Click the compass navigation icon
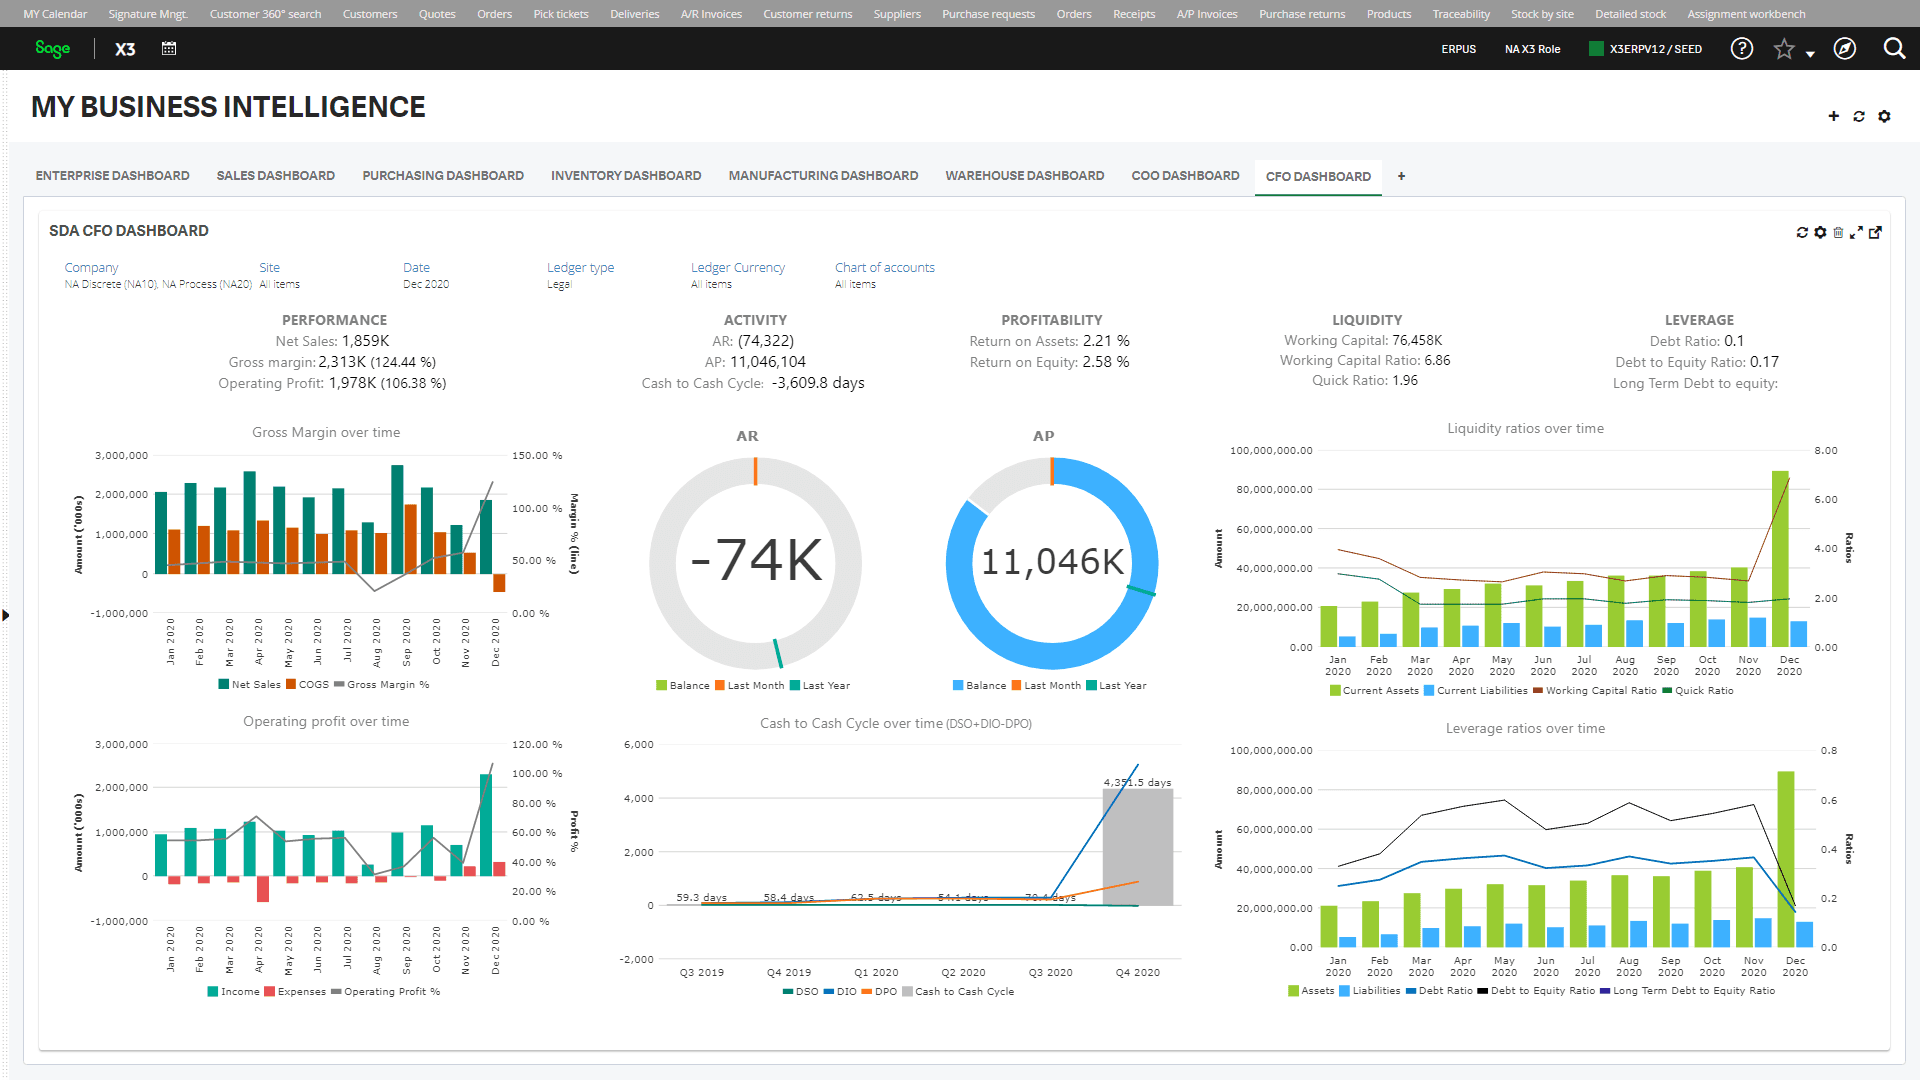The width and height of the screenshot is (1920, 1080). click(x=1844, y=48)
